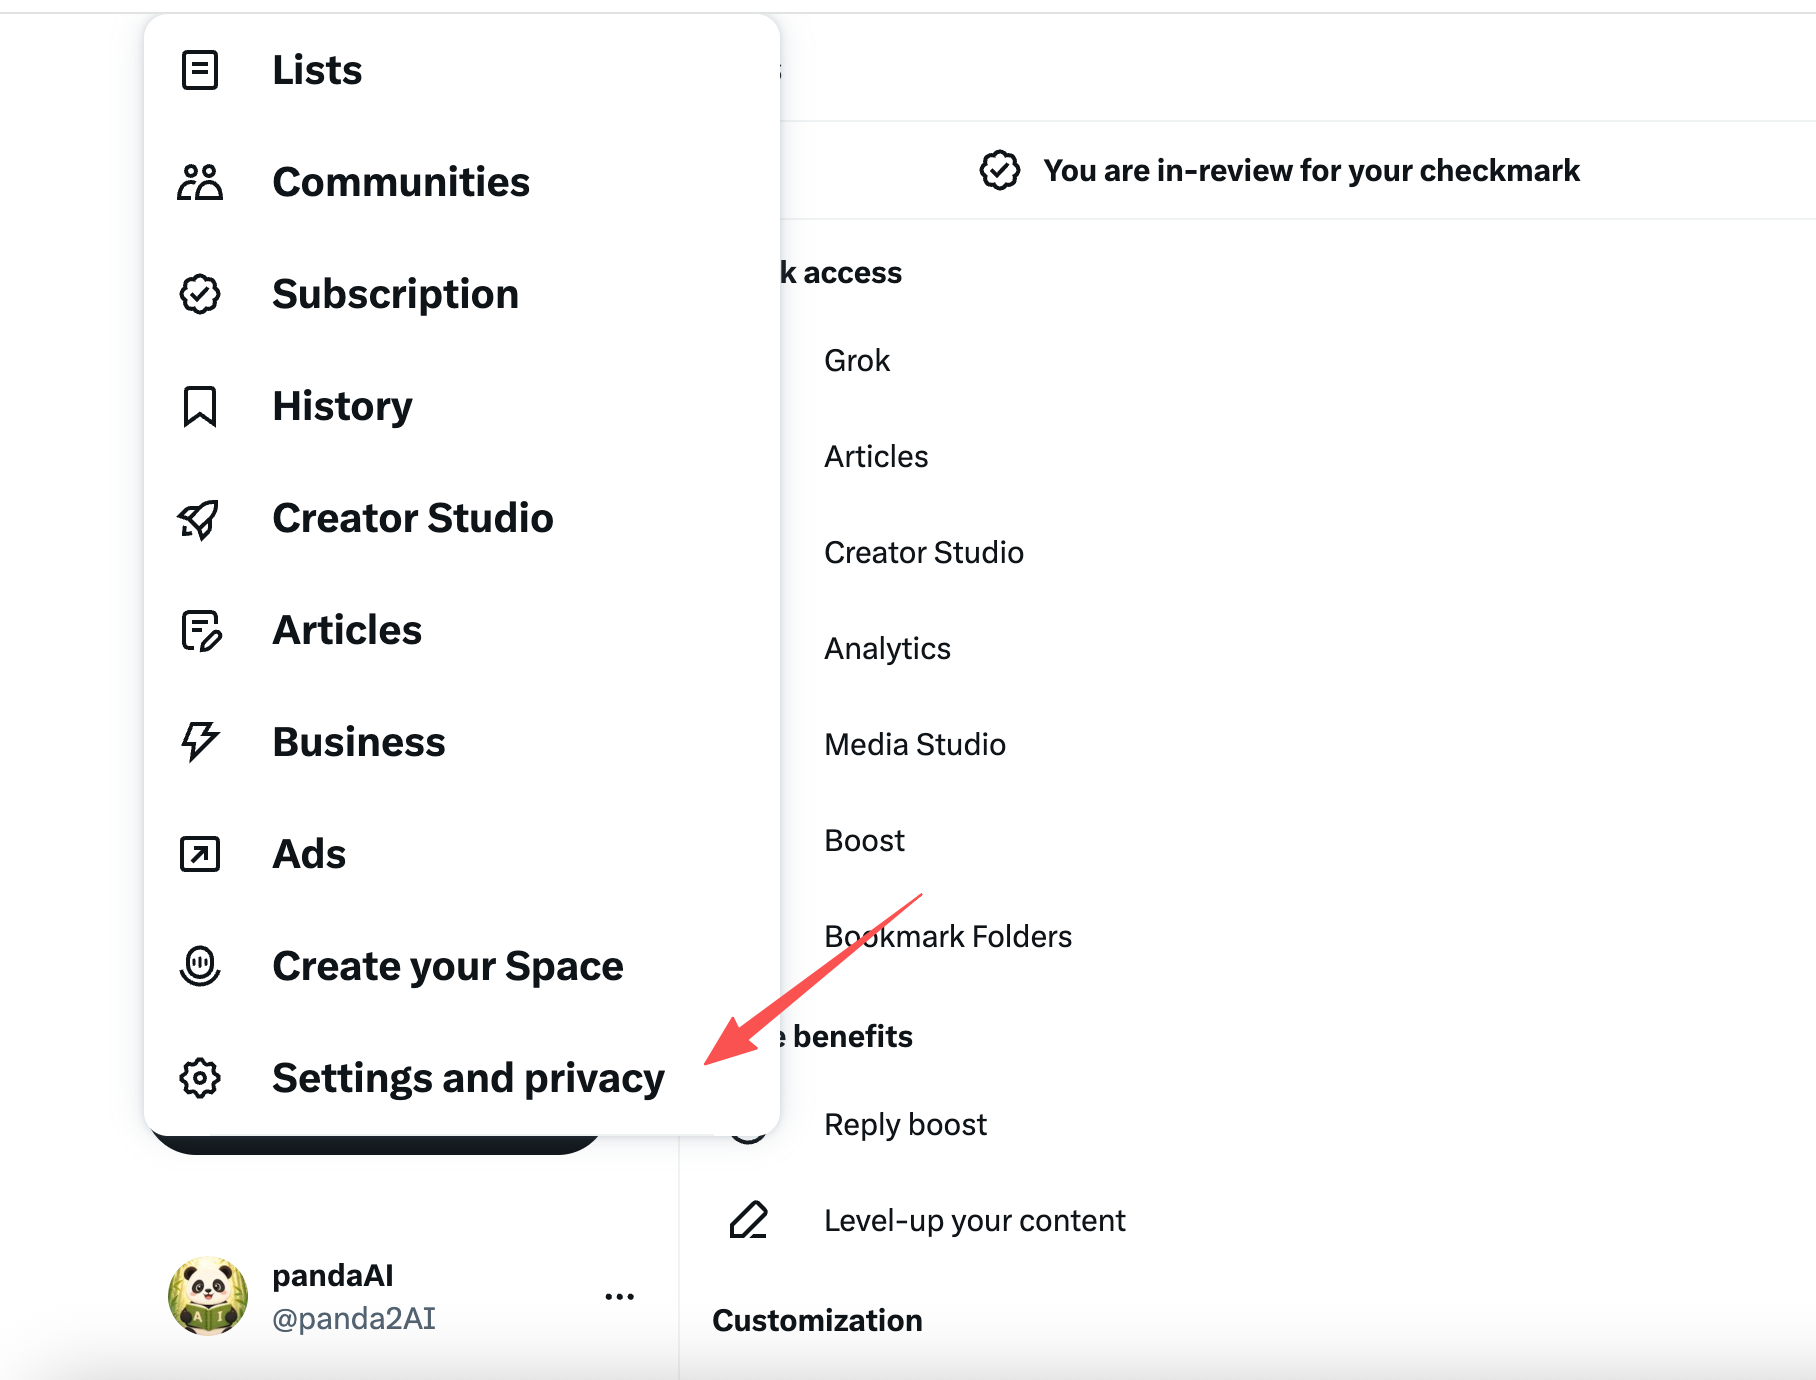Click the Lists icon in menu
The height and width of the screenshot is (1380, 1816).
click(200, 70)
